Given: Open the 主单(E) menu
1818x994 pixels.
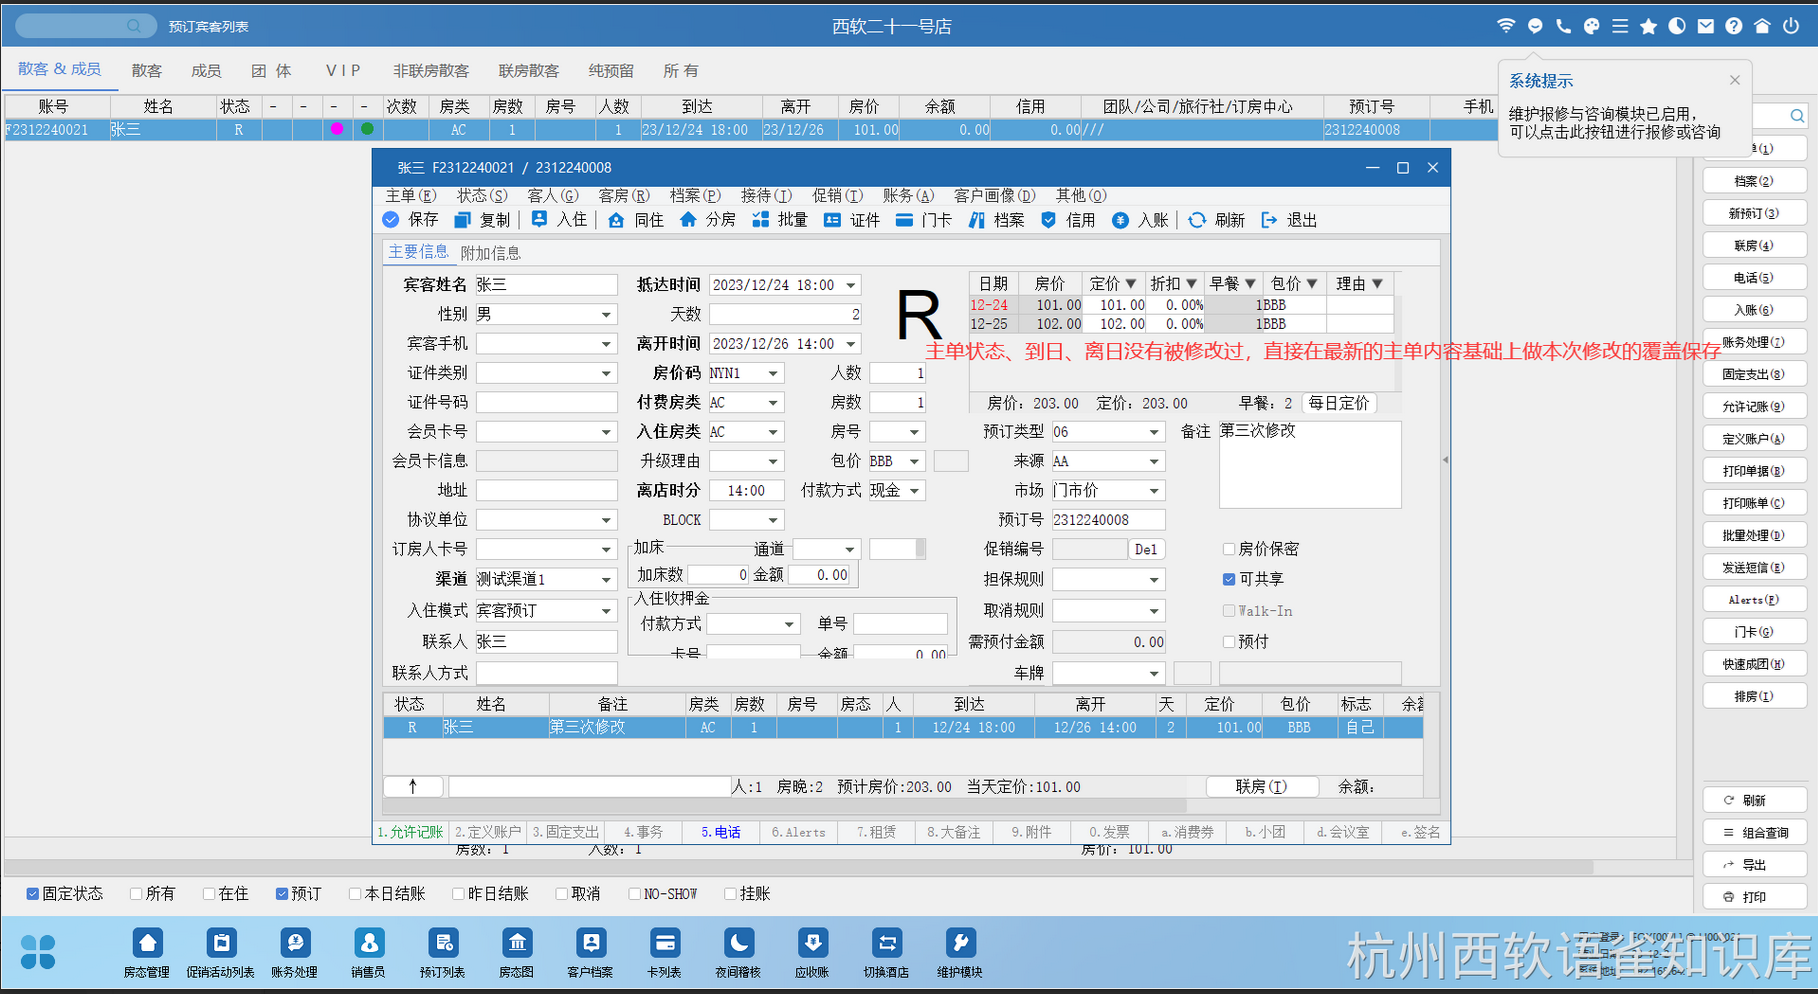Looking at the screenshot, I should (x=411, y=196).
